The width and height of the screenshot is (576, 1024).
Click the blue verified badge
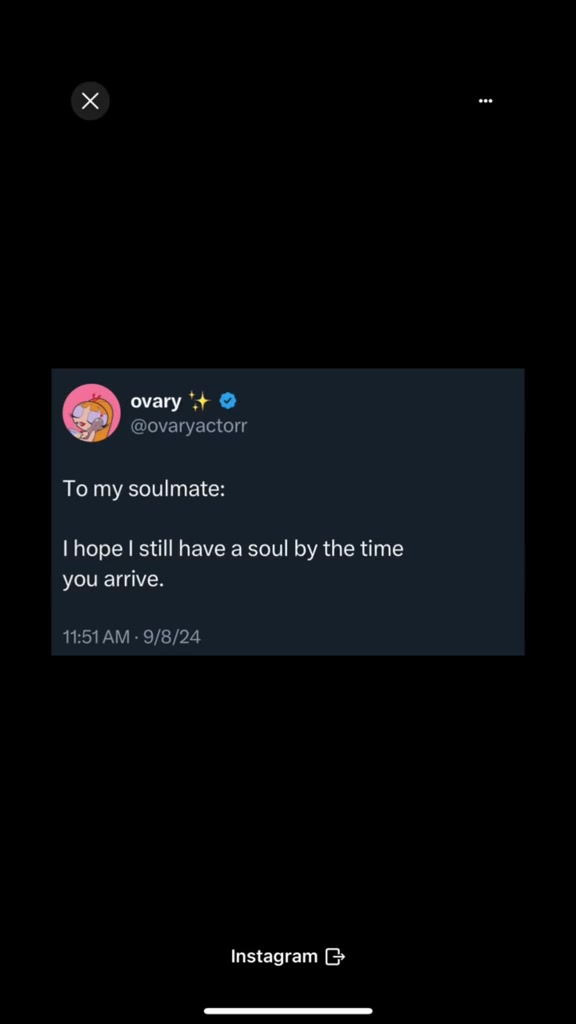pyautogui.click(x=227, y=400)
